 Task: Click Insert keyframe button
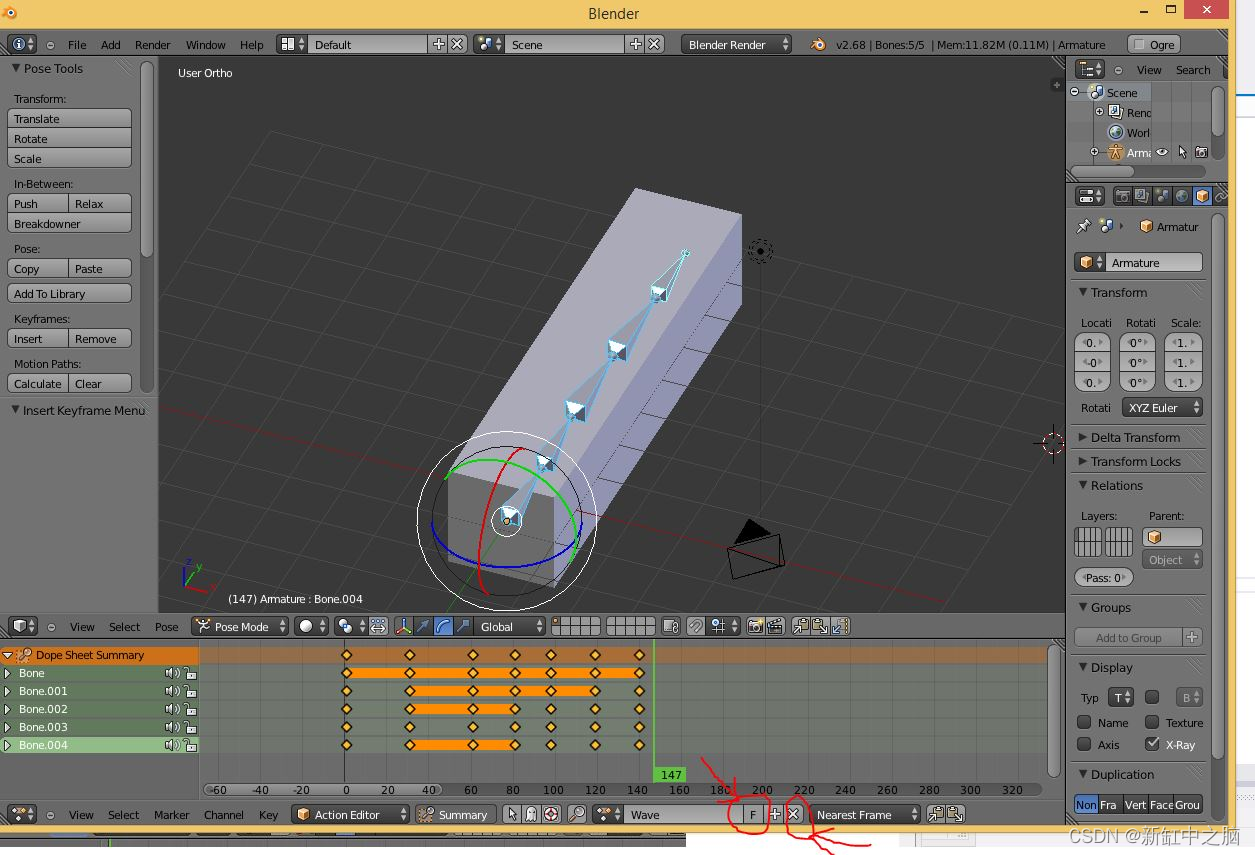tap(38, 338)
